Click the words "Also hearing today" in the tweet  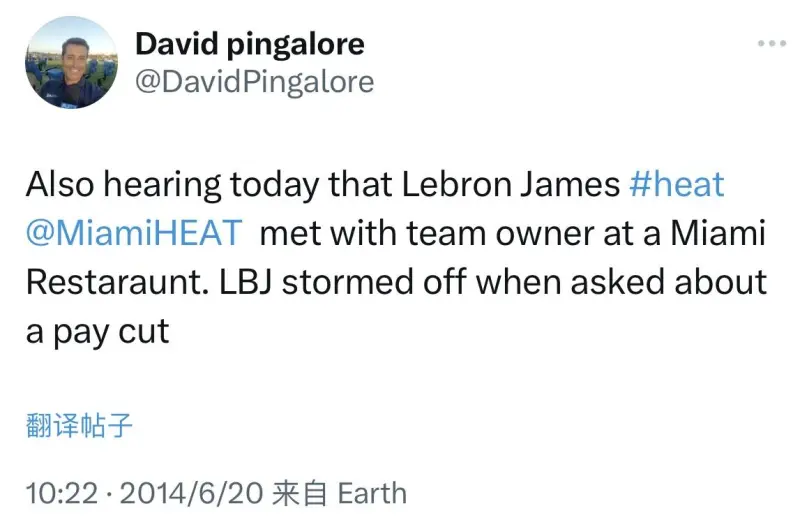click(172, 184)
